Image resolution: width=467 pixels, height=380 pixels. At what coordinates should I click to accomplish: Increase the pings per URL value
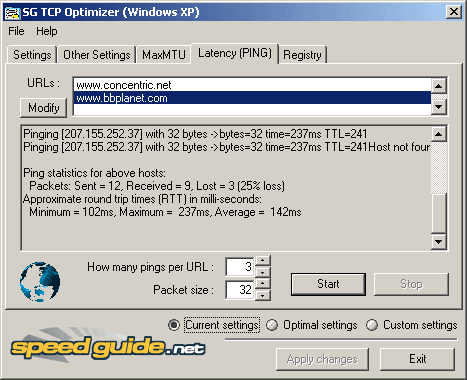263,261
